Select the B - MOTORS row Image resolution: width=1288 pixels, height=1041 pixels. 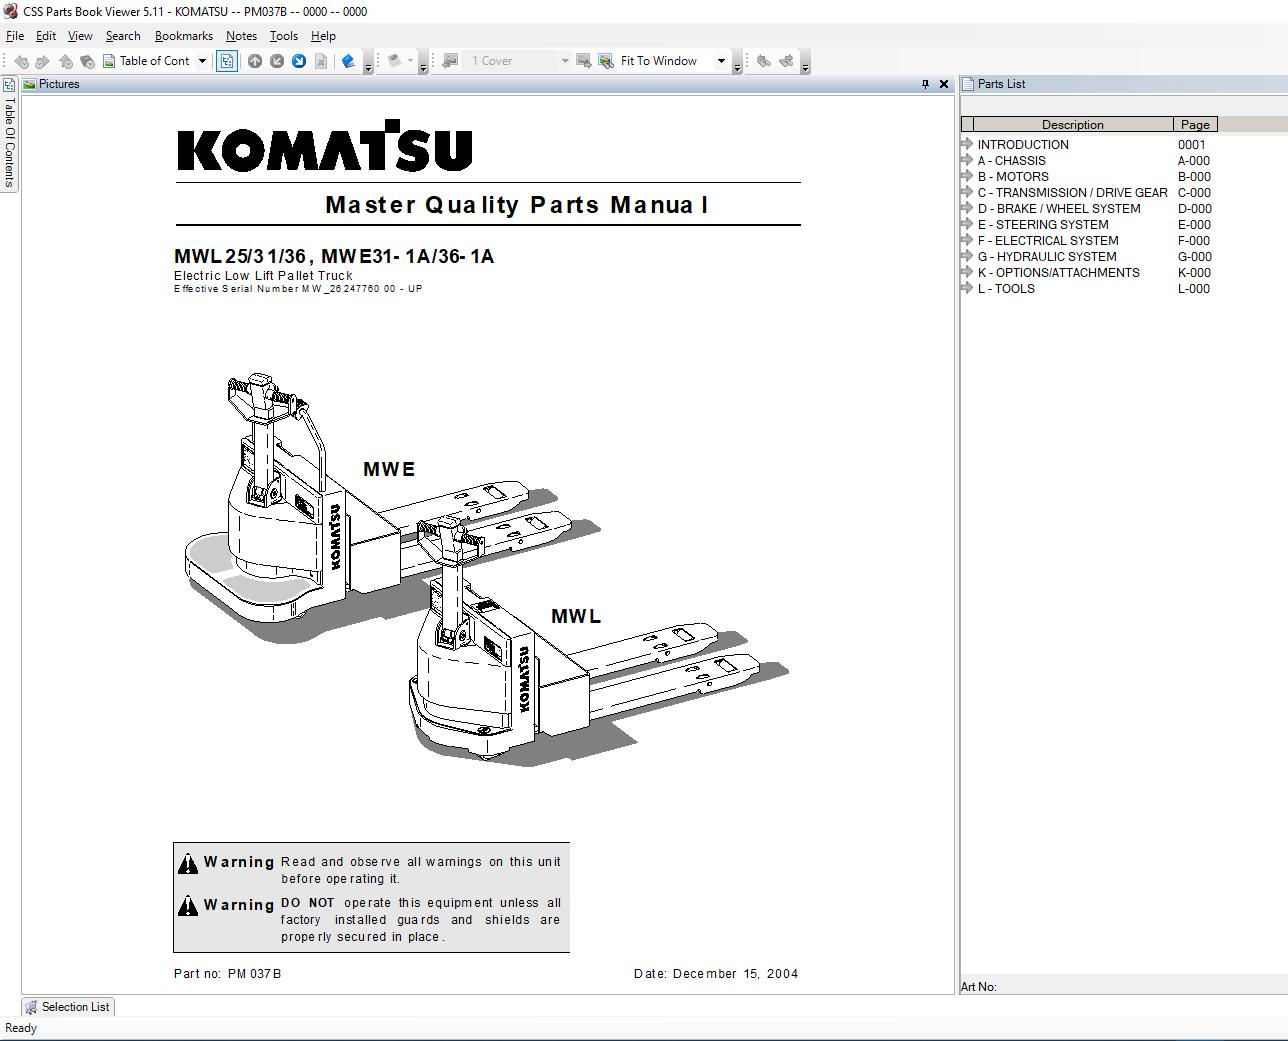pyautogui.click(x=1089, y=176)
